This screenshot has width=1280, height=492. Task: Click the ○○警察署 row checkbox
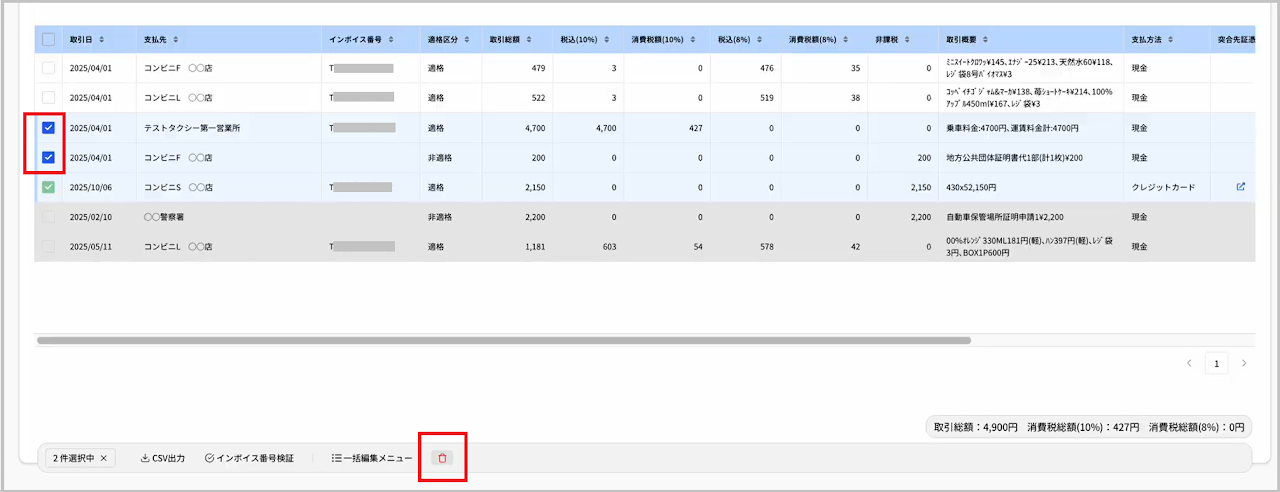[x=48, y=217]
